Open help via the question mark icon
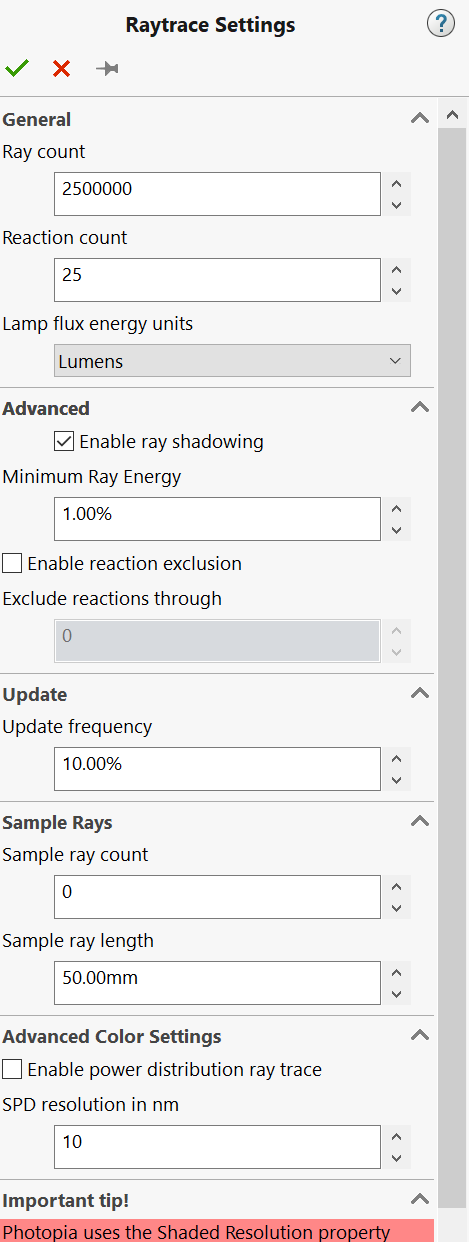This screenshot has width=469, height=1242. point(441,24)
